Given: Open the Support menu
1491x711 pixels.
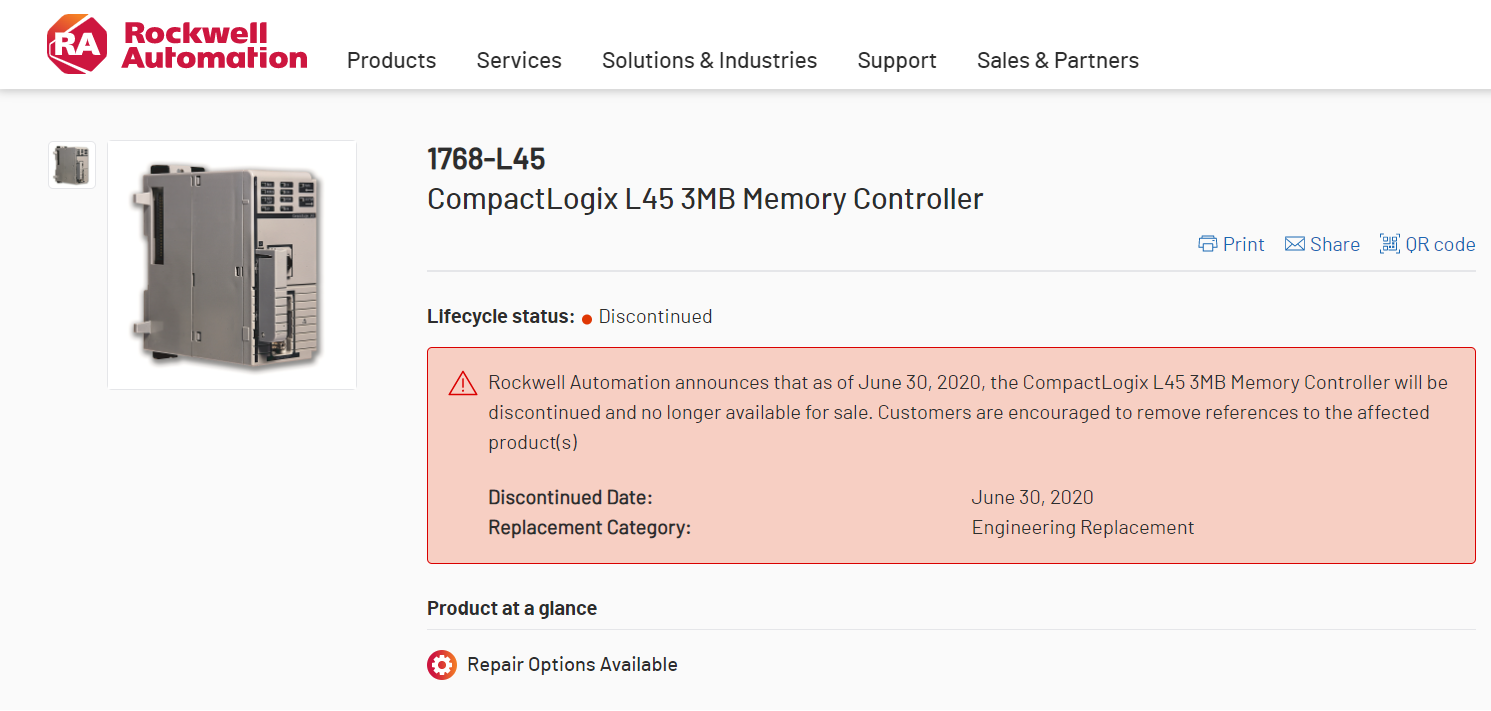Looking at the screenshot, I should [x=897, y=61].
